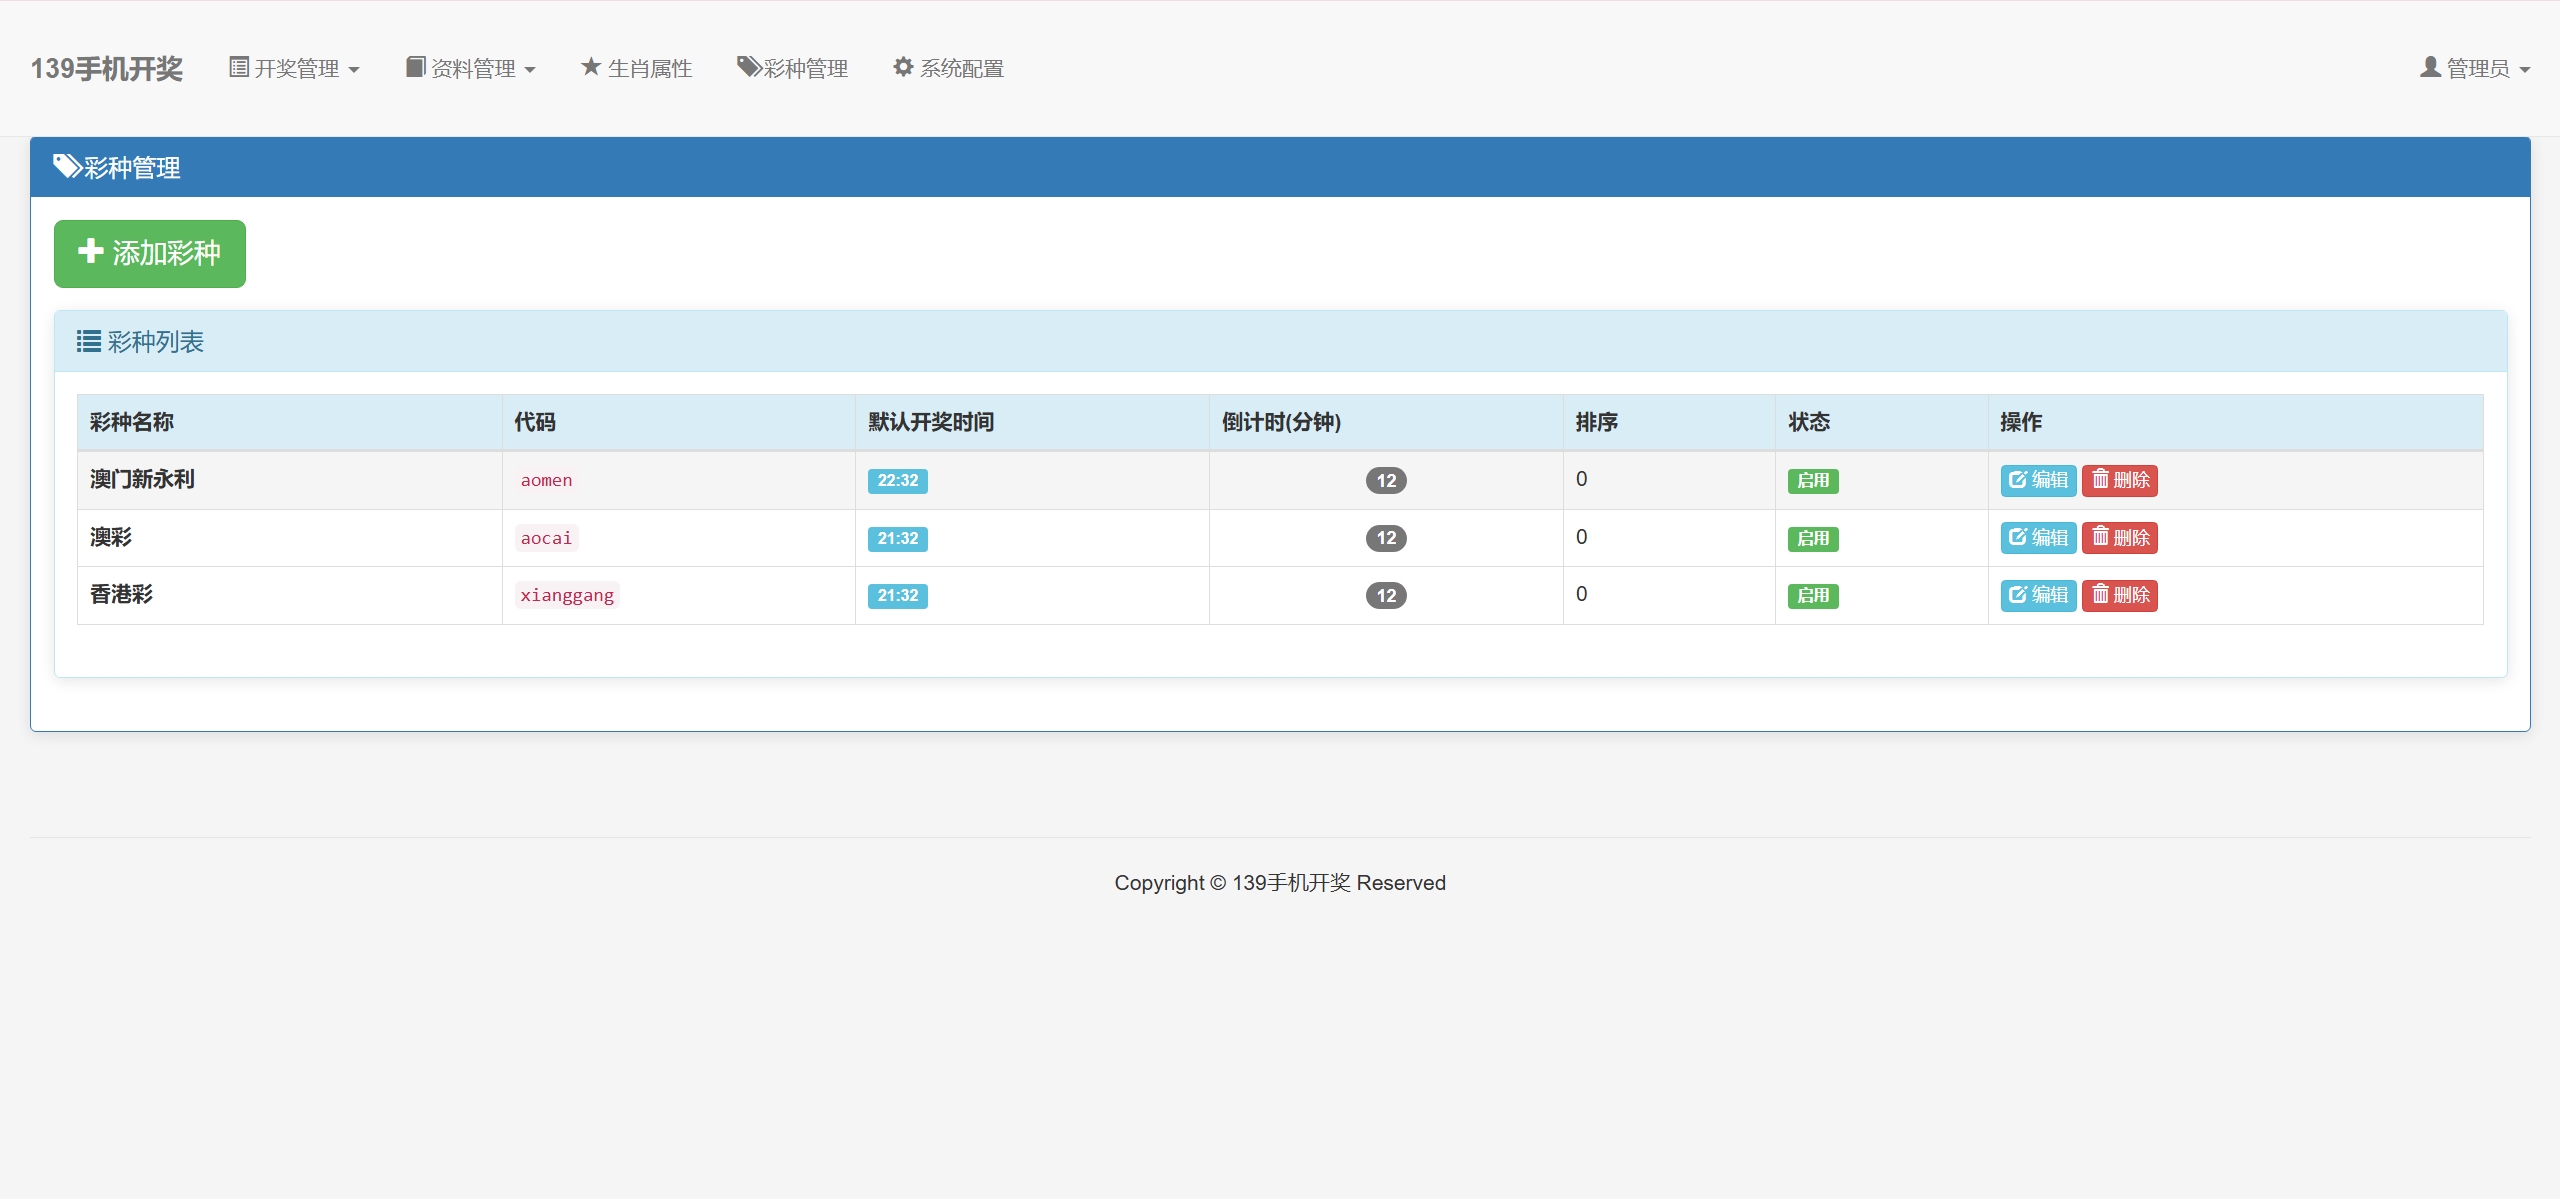
Task: Click the trash icon in 澳门新永利 delete button
Action: (2100, 479)
